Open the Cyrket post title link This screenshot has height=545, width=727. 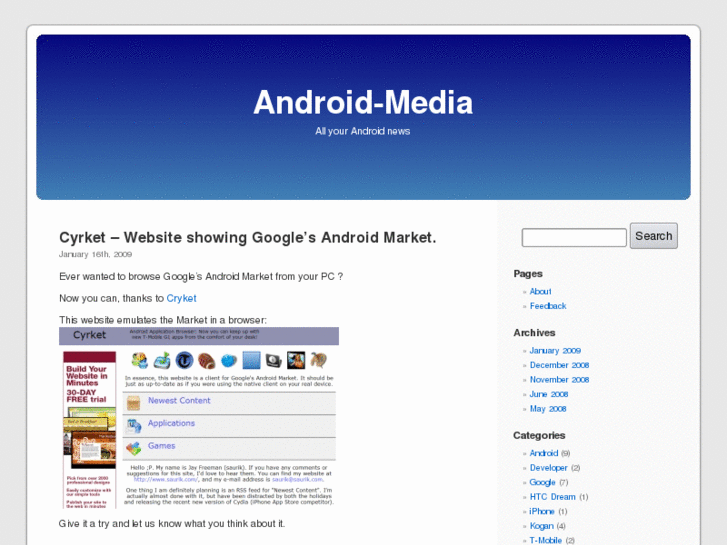[x=248, y=237]
